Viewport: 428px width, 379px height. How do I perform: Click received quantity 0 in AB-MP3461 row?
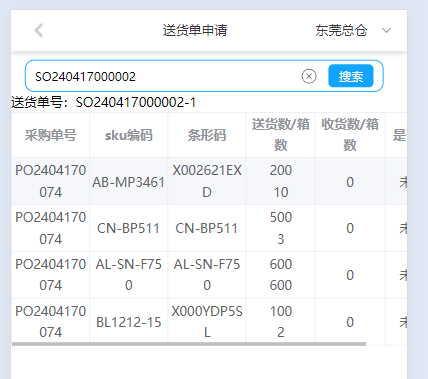(350, 182)
